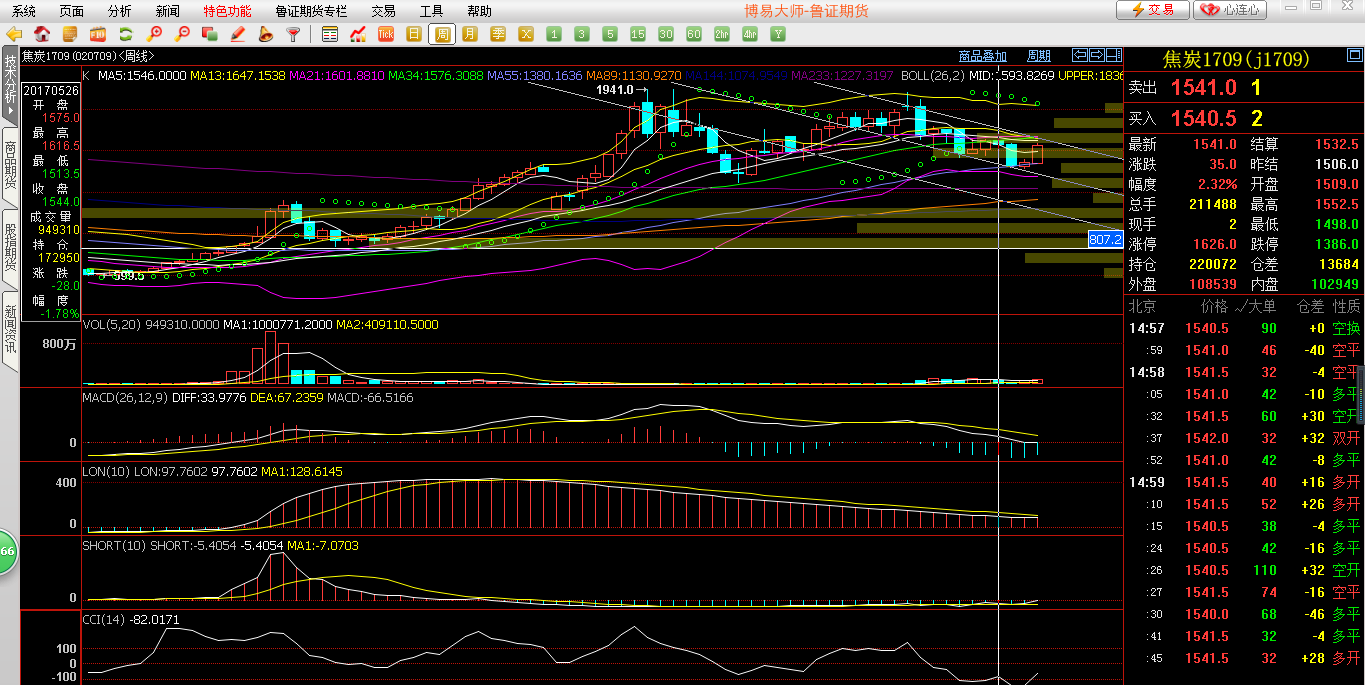Open 新闻 menu
This screenshot has width=1365, height=685.
point(168,11)
